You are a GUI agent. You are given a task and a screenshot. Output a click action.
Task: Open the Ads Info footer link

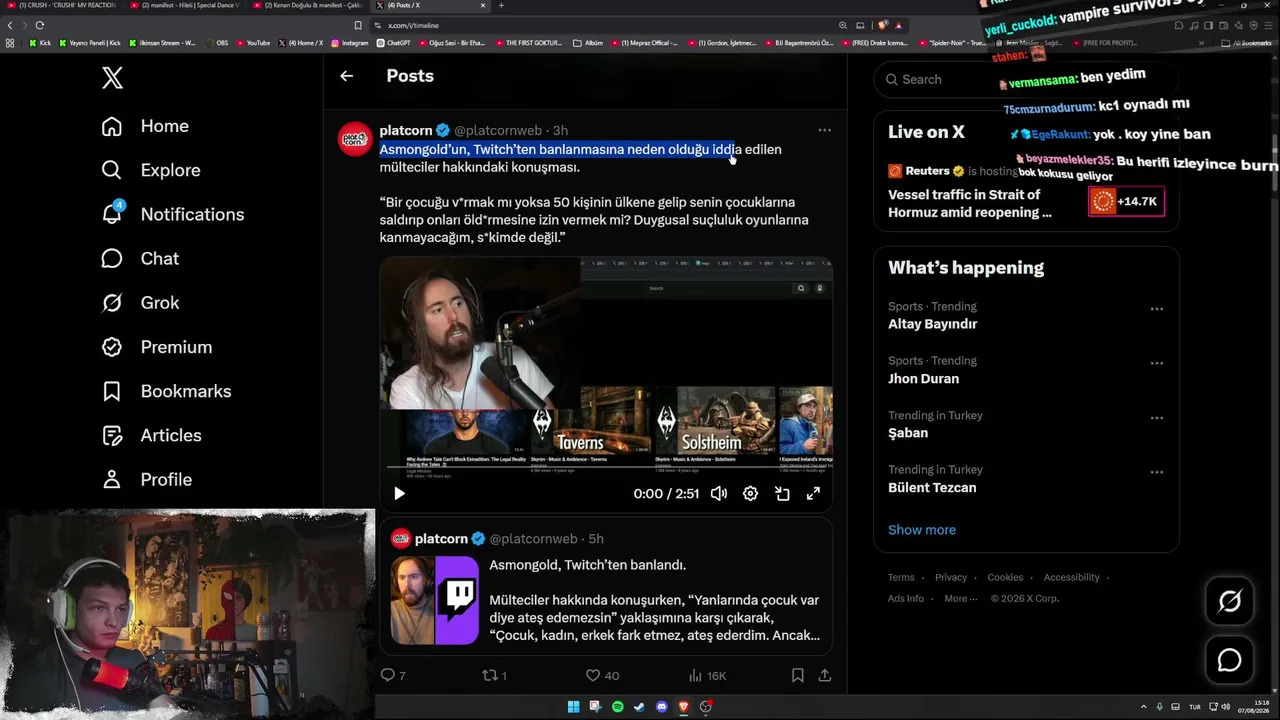coord(906,598)
